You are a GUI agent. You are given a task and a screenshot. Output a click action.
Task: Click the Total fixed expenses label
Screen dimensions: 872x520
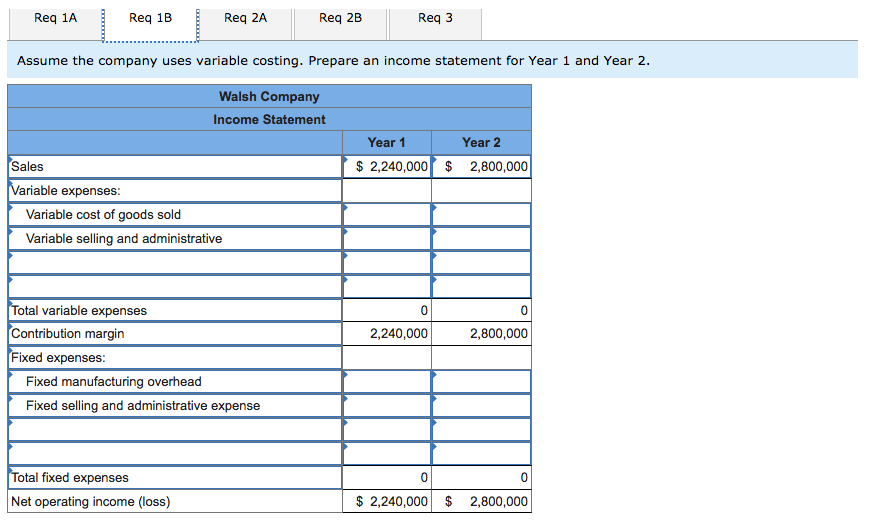click(70, 478)
